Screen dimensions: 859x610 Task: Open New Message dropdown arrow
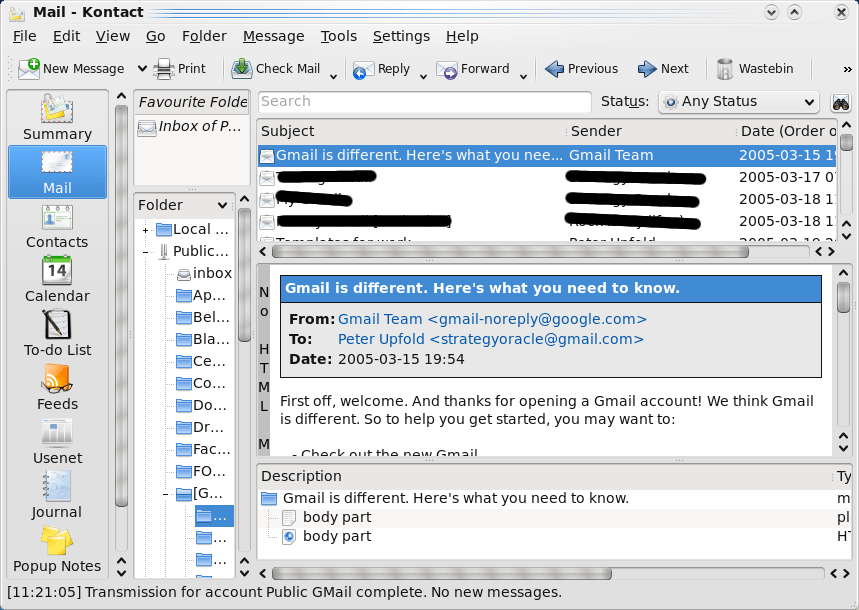(142, 69)
